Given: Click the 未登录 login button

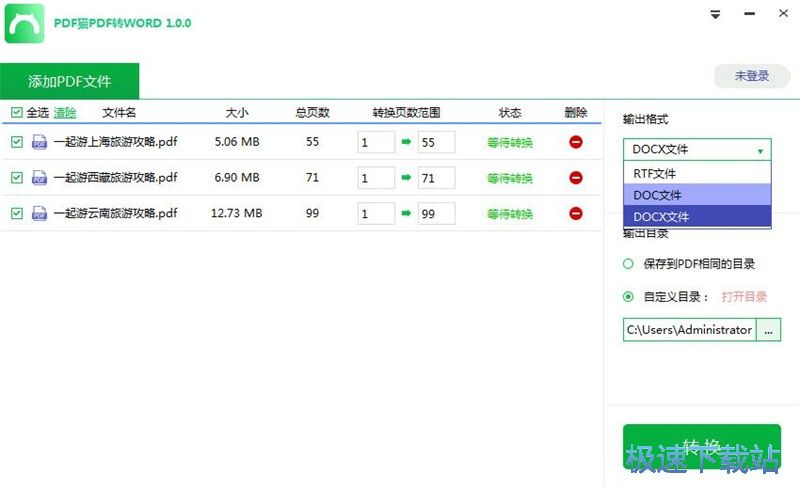Looking at the screenshot, I should 751,76.
